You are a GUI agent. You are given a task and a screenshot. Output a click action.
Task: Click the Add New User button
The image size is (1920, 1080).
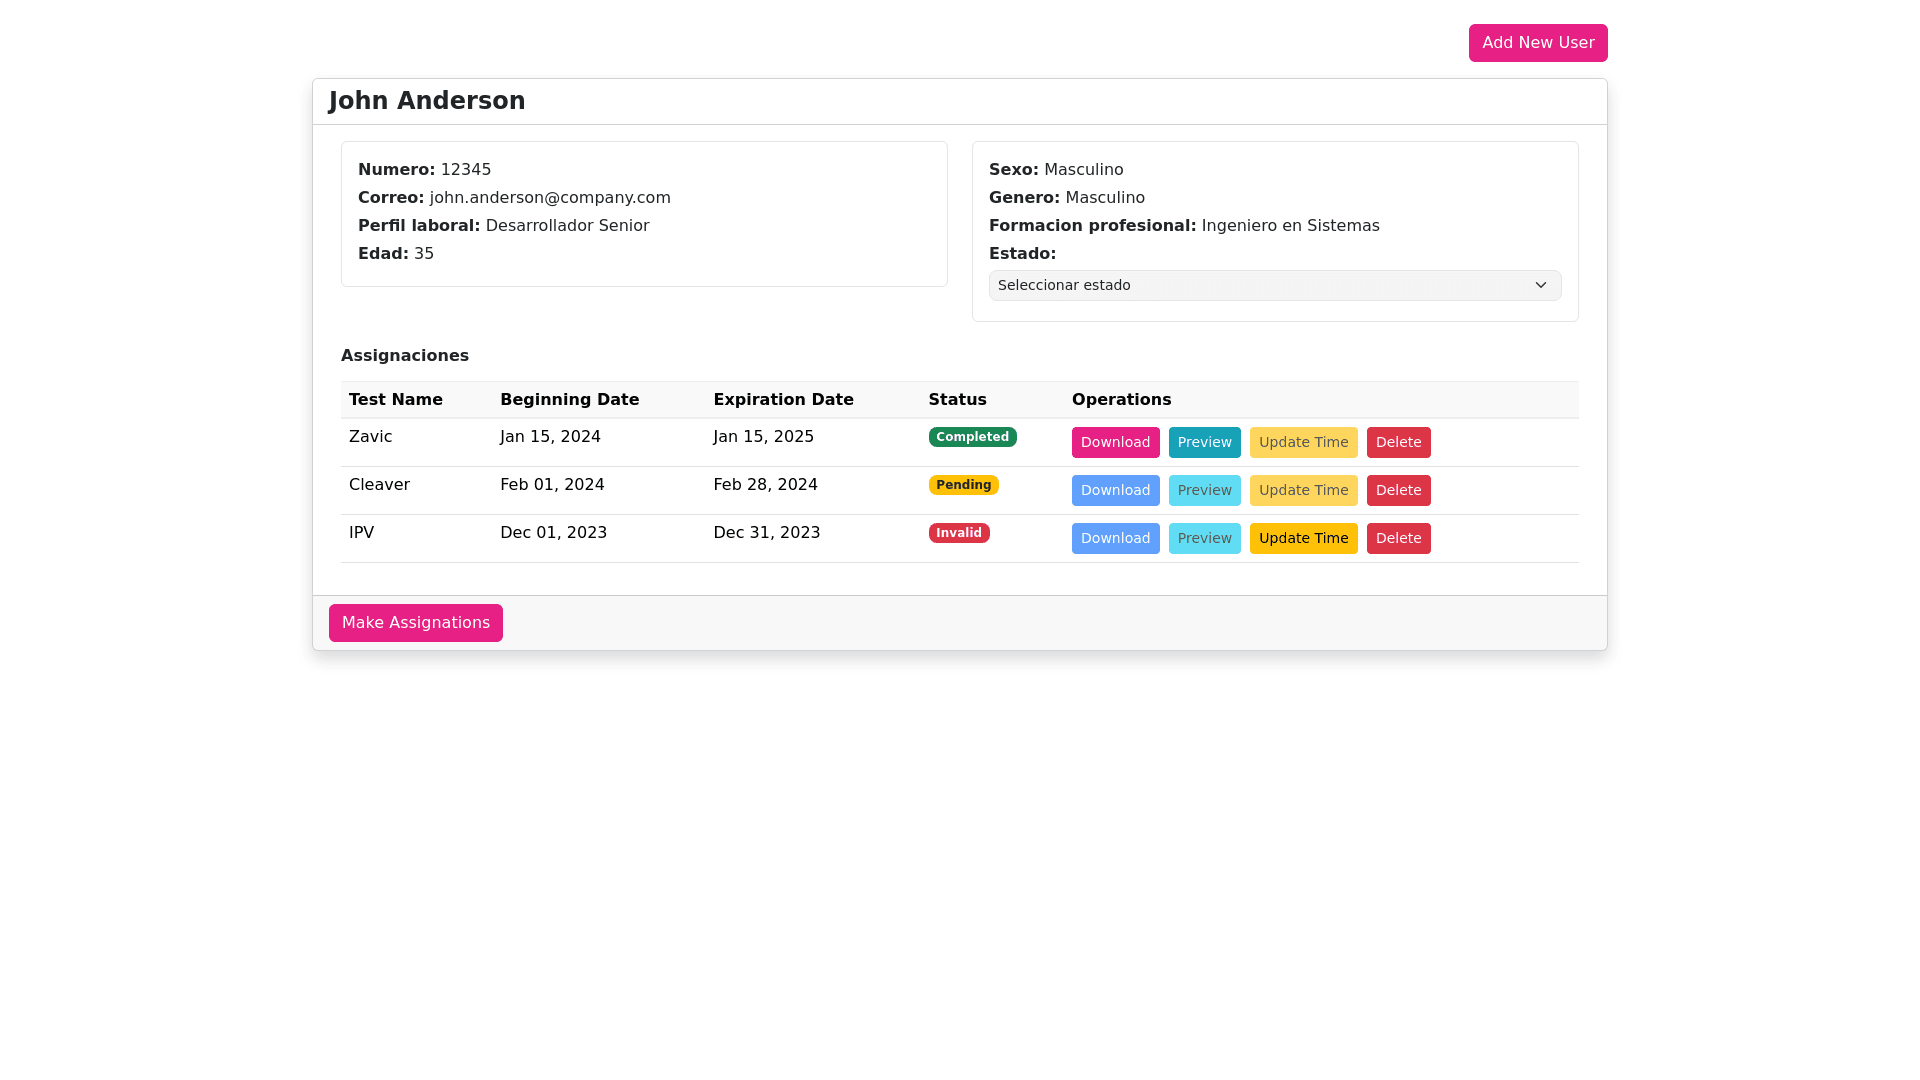[x=1537, y=43]
